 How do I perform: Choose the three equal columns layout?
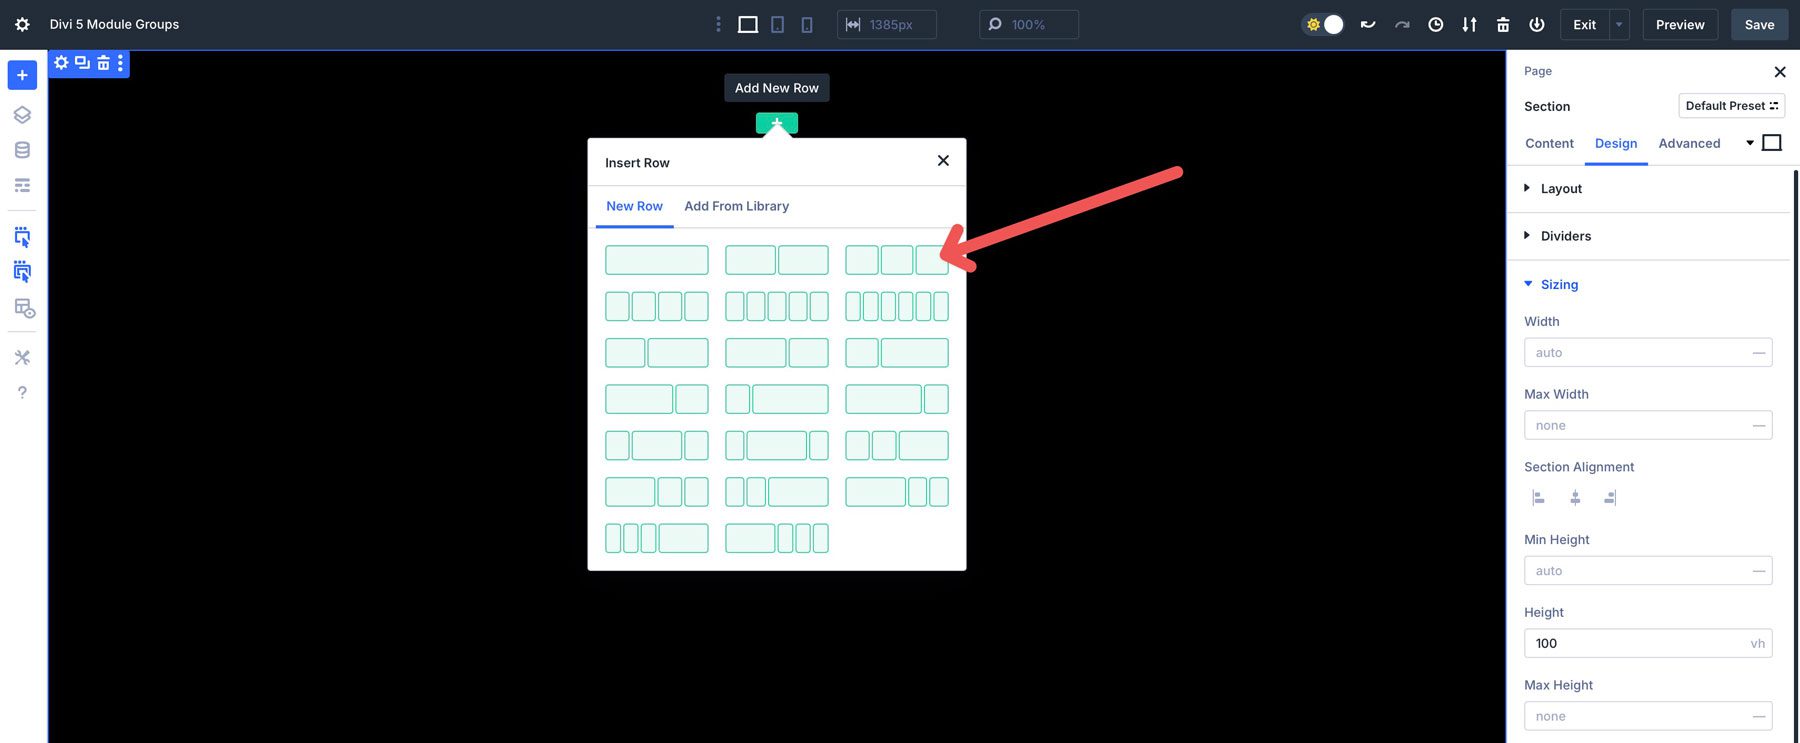point(897,260)
